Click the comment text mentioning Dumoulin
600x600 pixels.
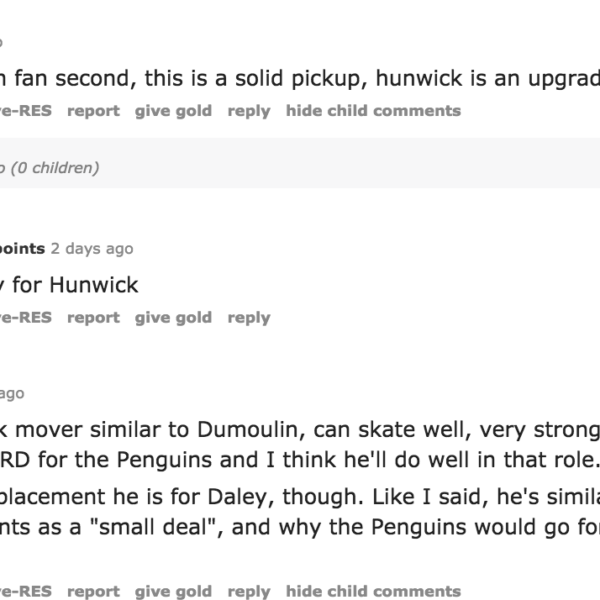(300, 431)
